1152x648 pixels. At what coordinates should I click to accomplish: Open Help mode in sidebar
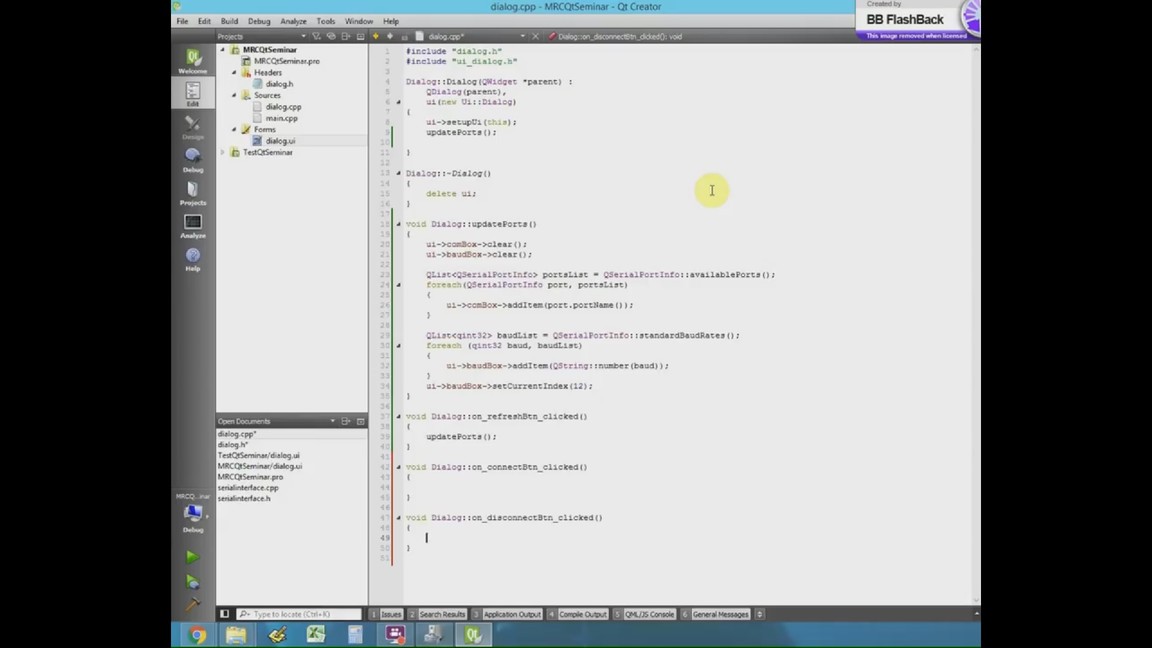click(x=192, y=259)
